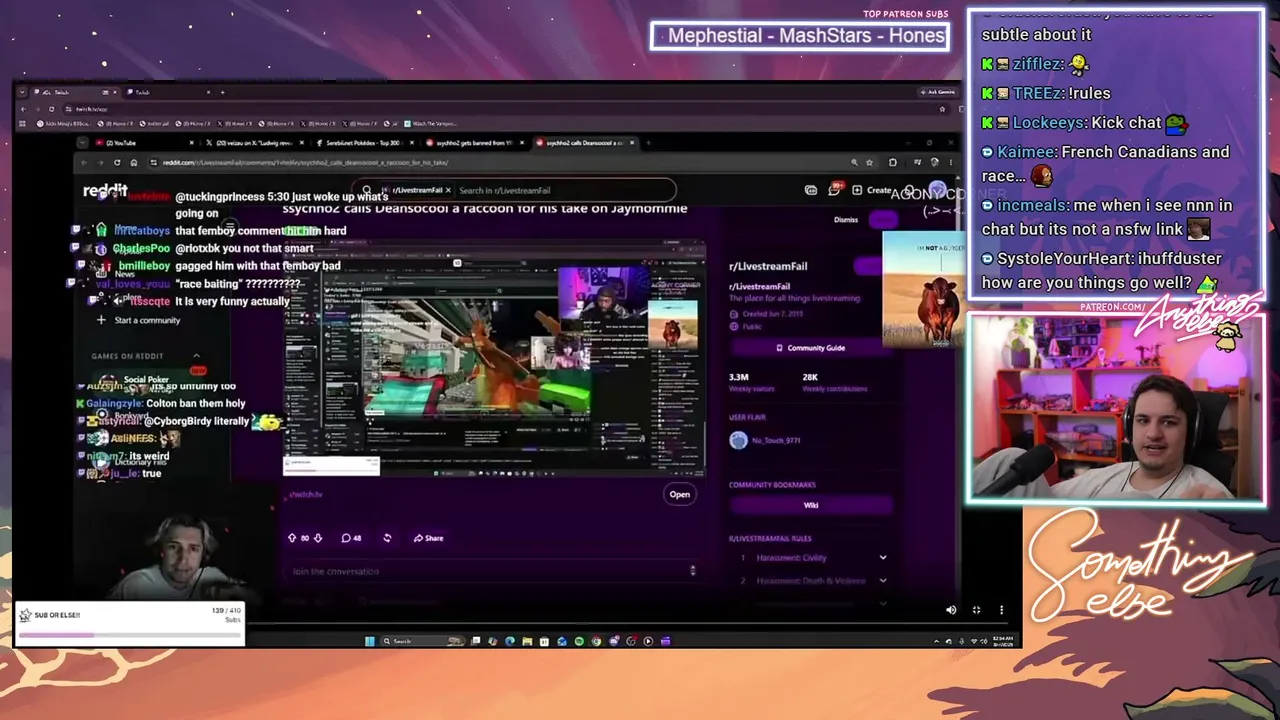Click the award/repost icon beside comment count
The image size is (1280, 720).
[x=387, y=538]
